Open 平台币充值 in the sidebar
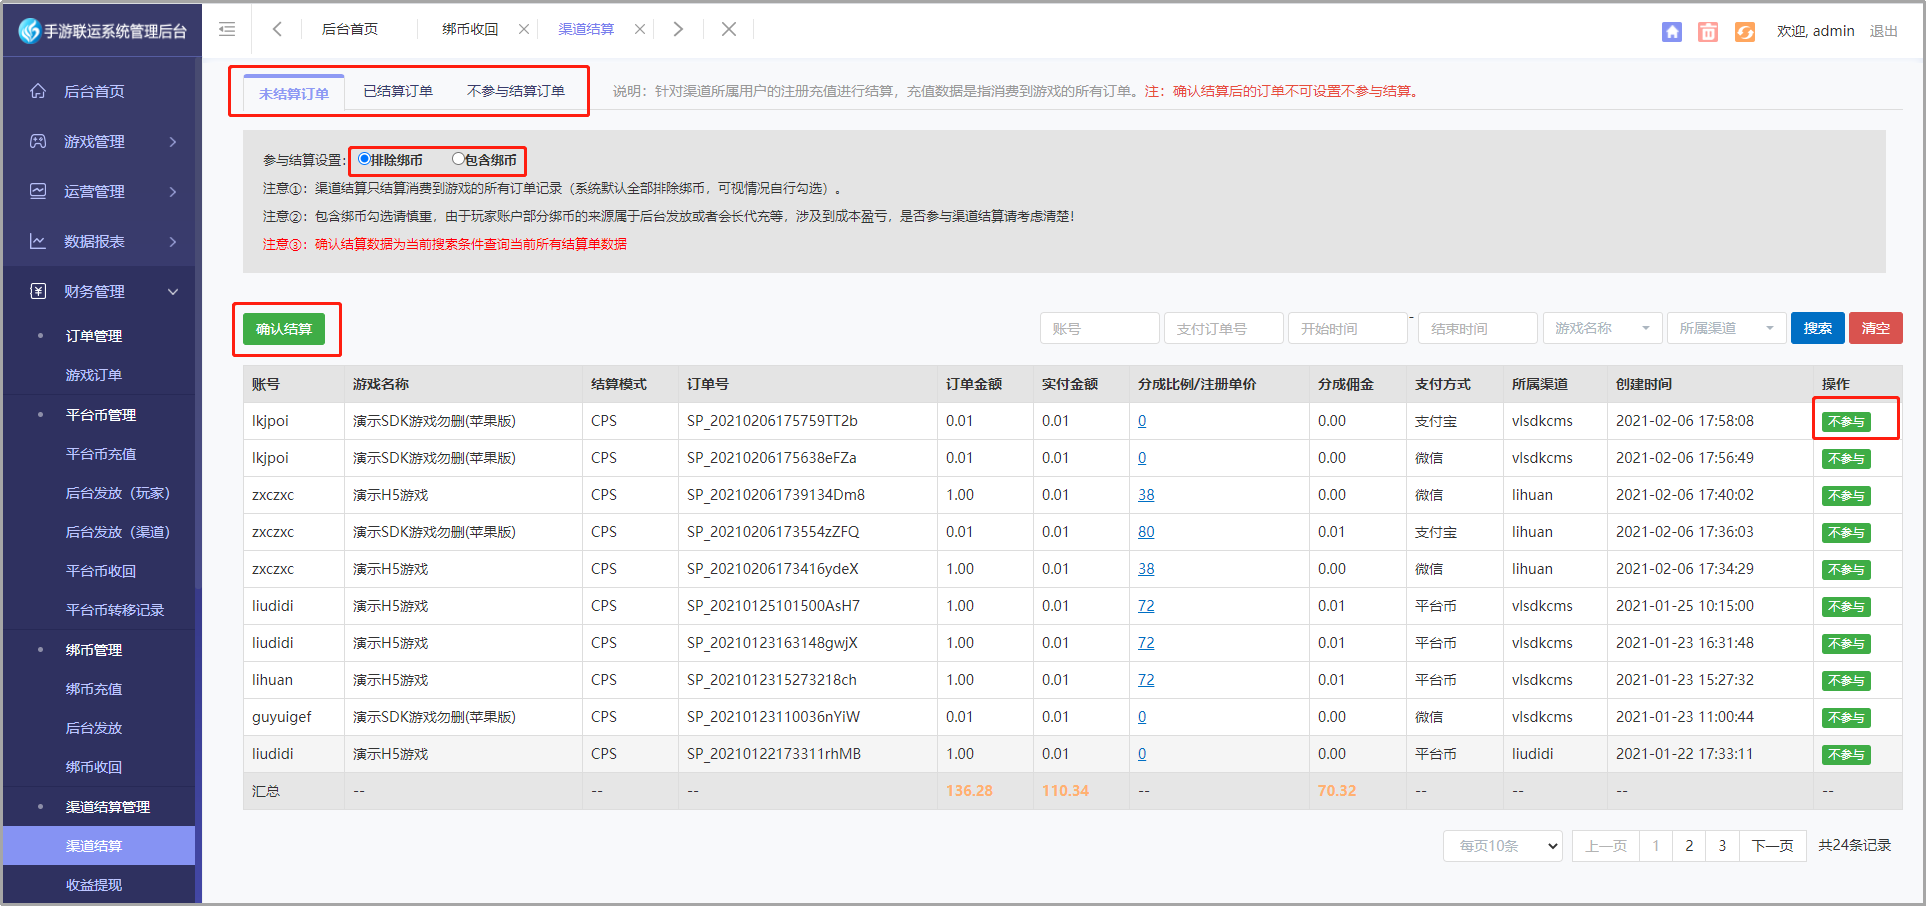 [99, 454]
